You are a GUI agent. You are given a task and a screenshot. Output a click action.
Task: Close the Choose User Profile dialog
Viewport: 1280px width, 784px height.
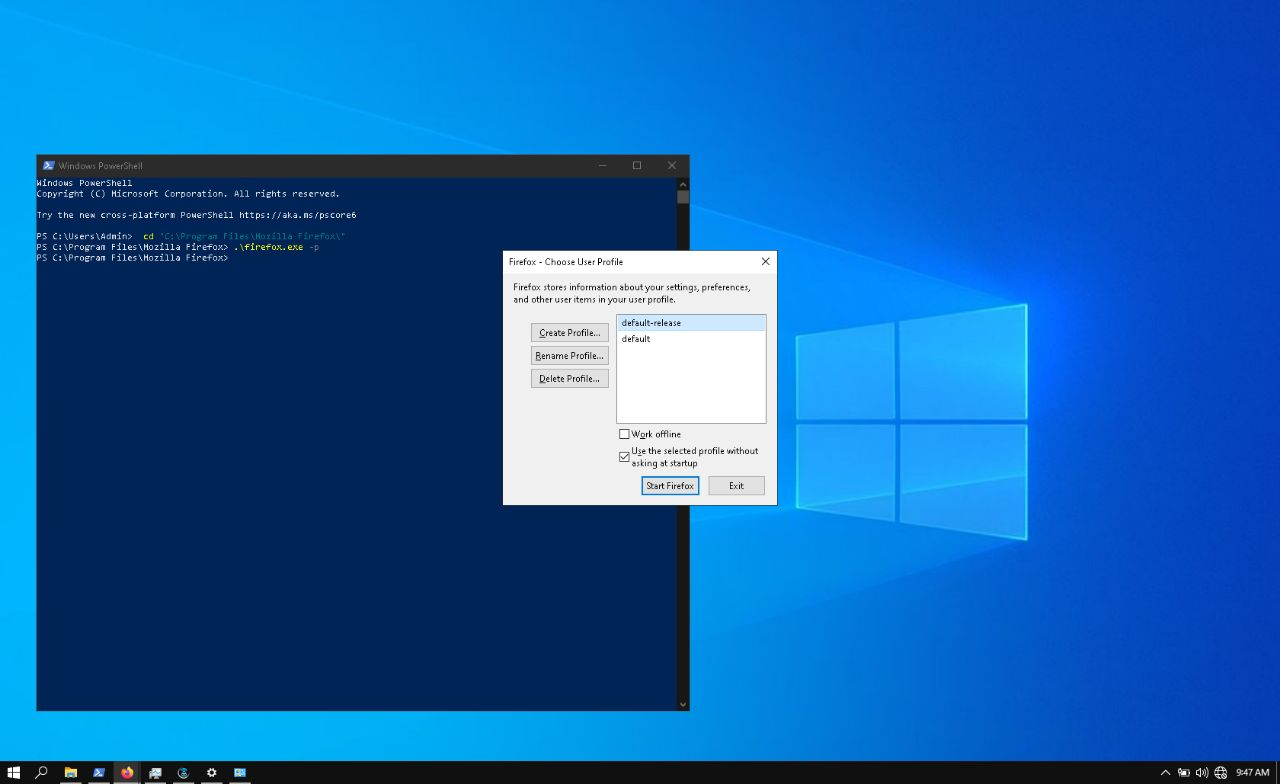pos(765,262)
